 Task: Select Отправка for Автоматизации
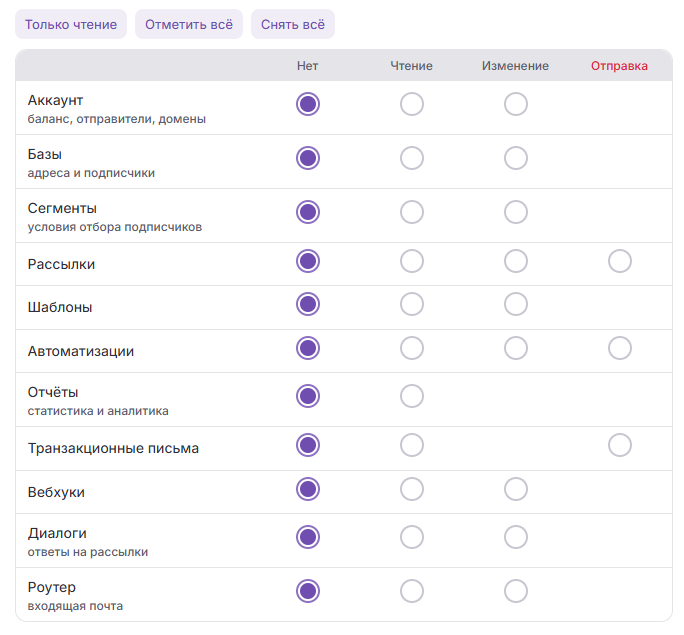[620, 348]
